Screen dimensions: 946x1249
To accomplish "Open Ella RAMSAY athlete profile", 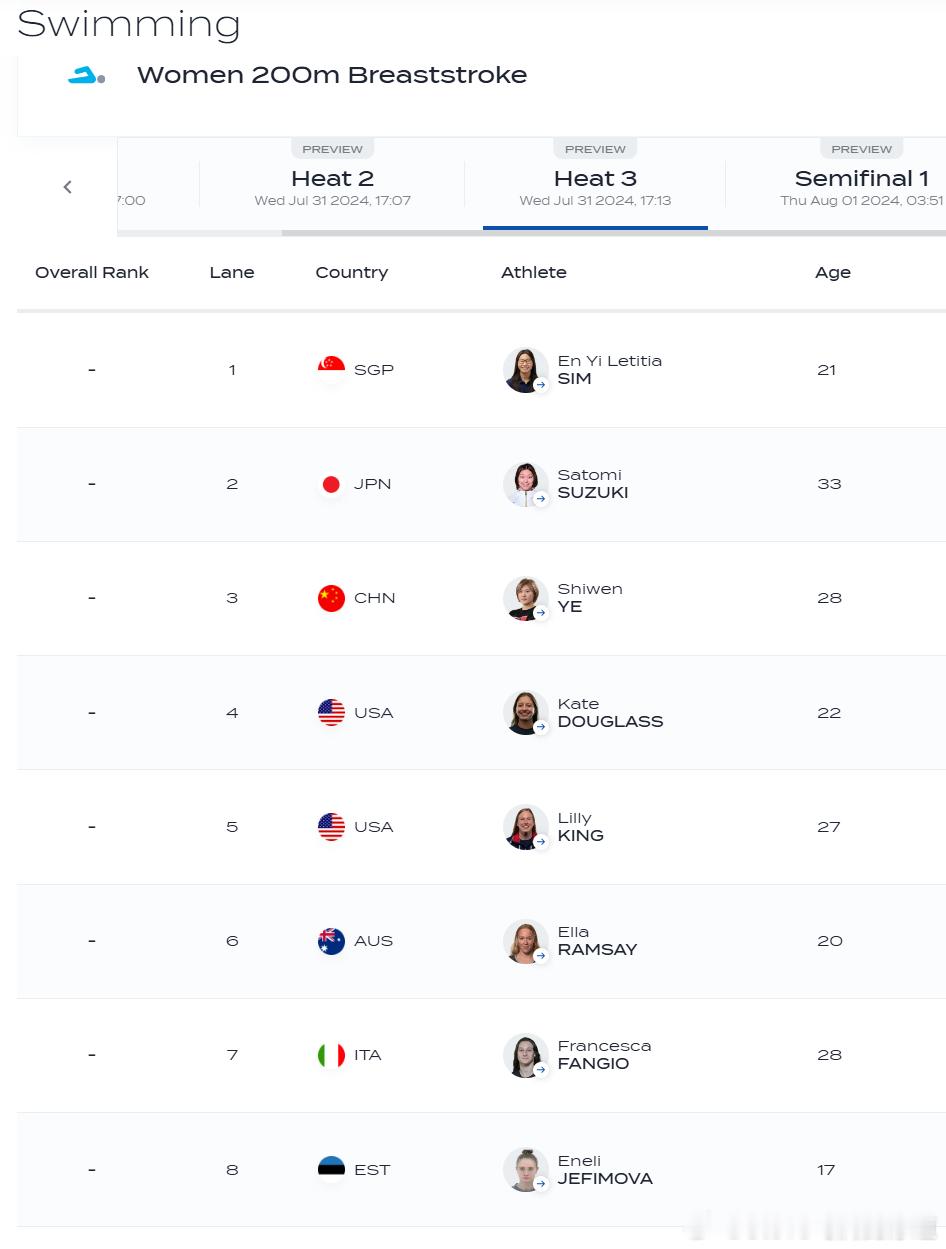I will click(x=597, y=941).
